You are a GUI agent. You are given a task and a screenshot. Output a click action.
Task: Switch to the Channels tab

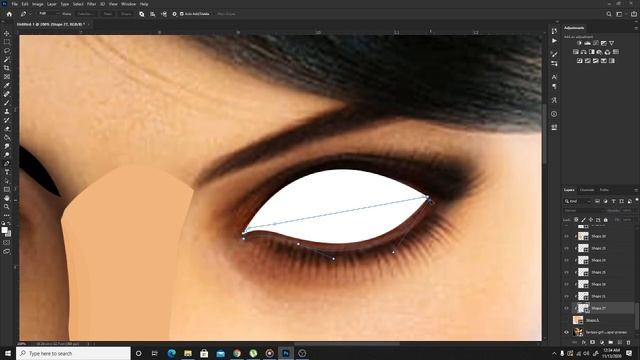click(x=587, y=190)
